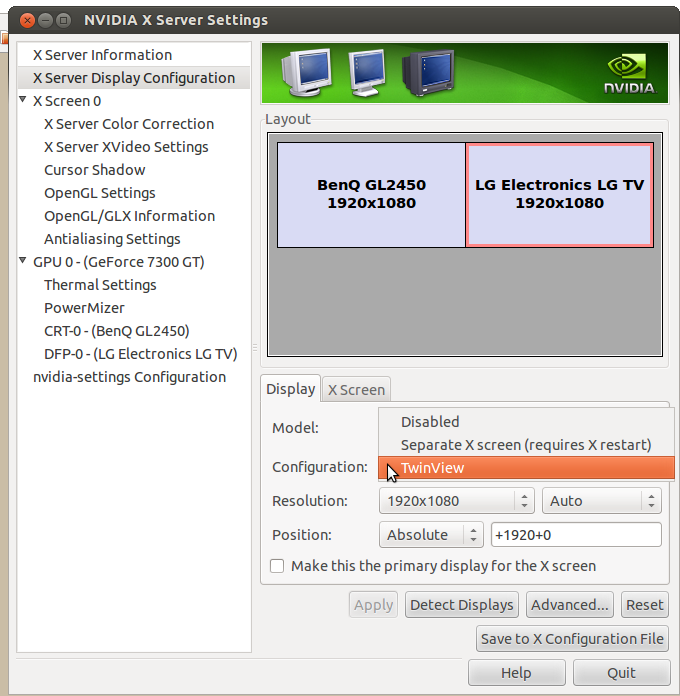
Task: Open the Position Absolute dropdown
Action: pos(431,535)
